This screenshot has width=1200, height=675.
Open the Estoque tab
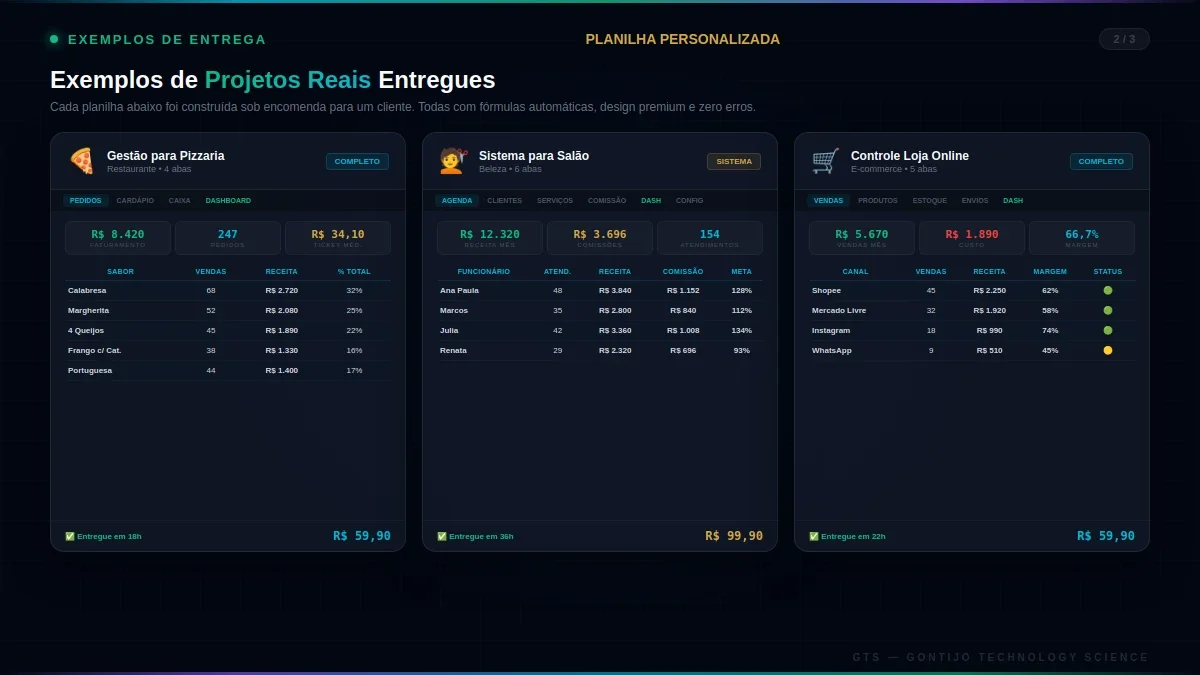930,200
